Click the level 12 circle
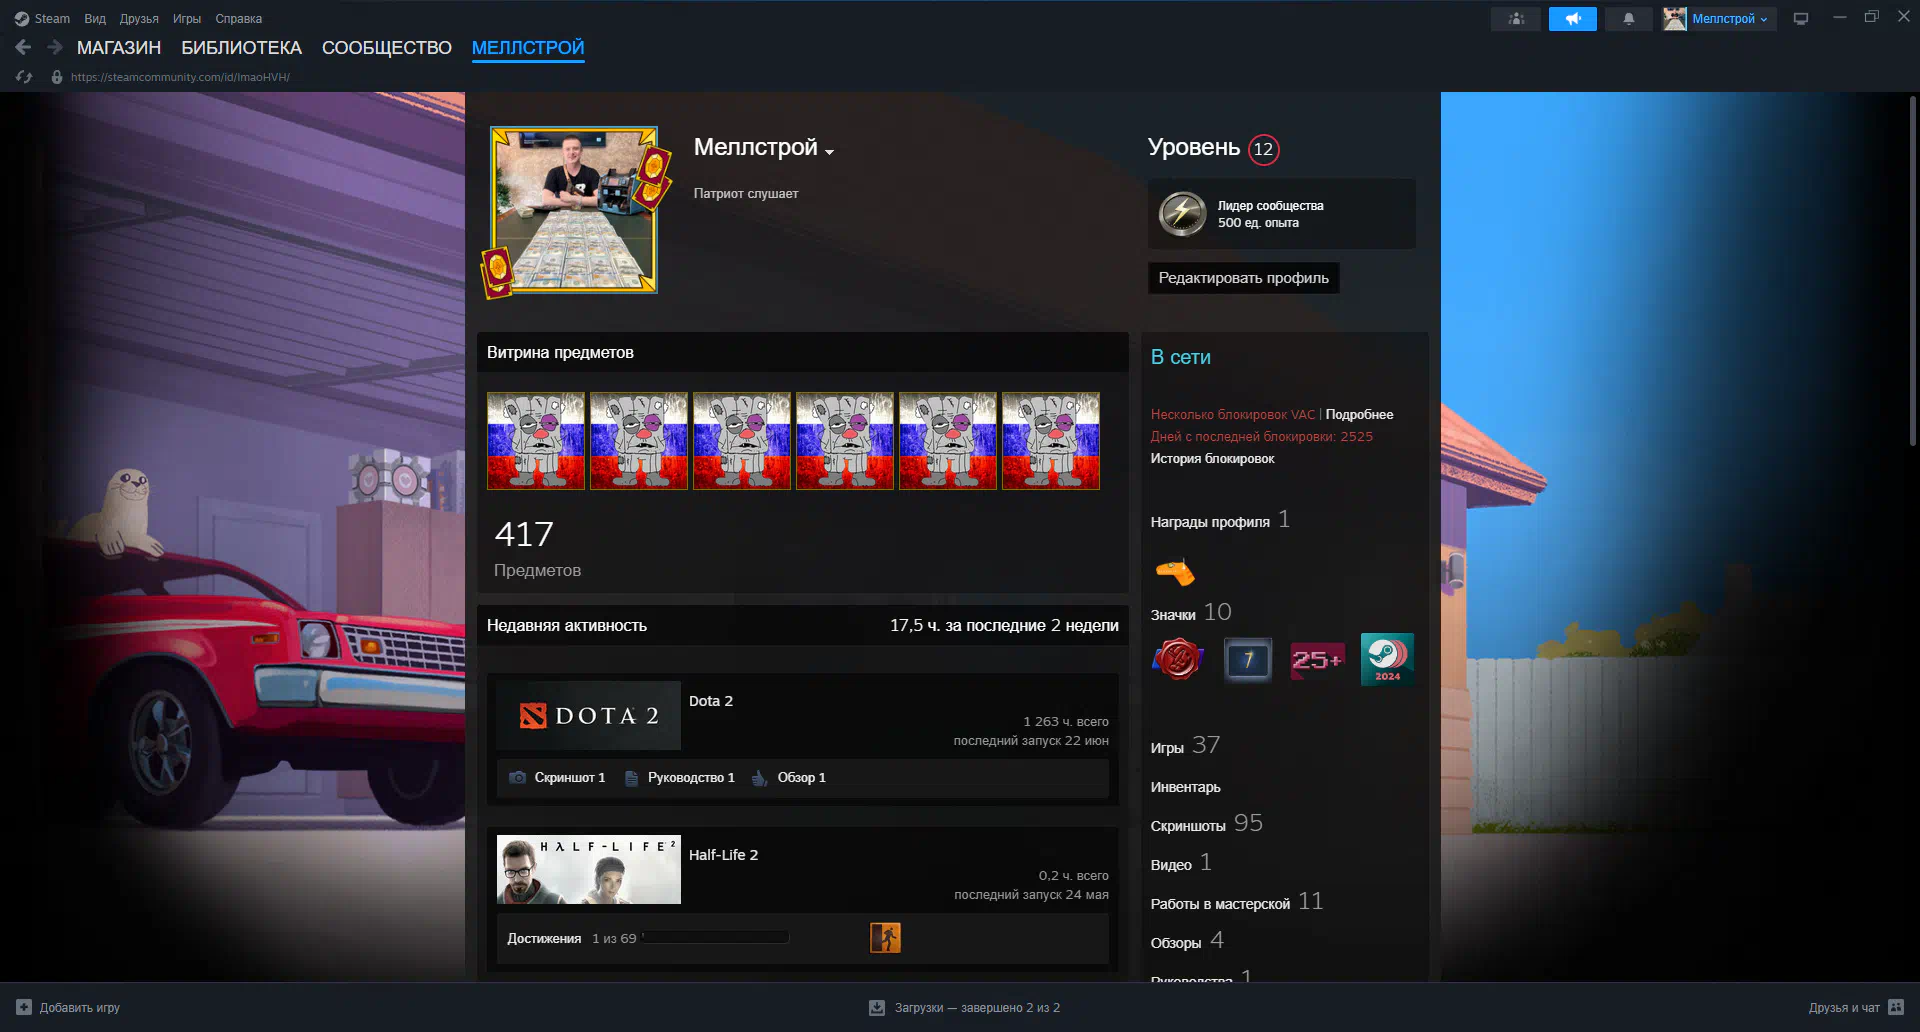Screen dimensions: 1920x1032 pyautogui.click(x=1264, y=149)
